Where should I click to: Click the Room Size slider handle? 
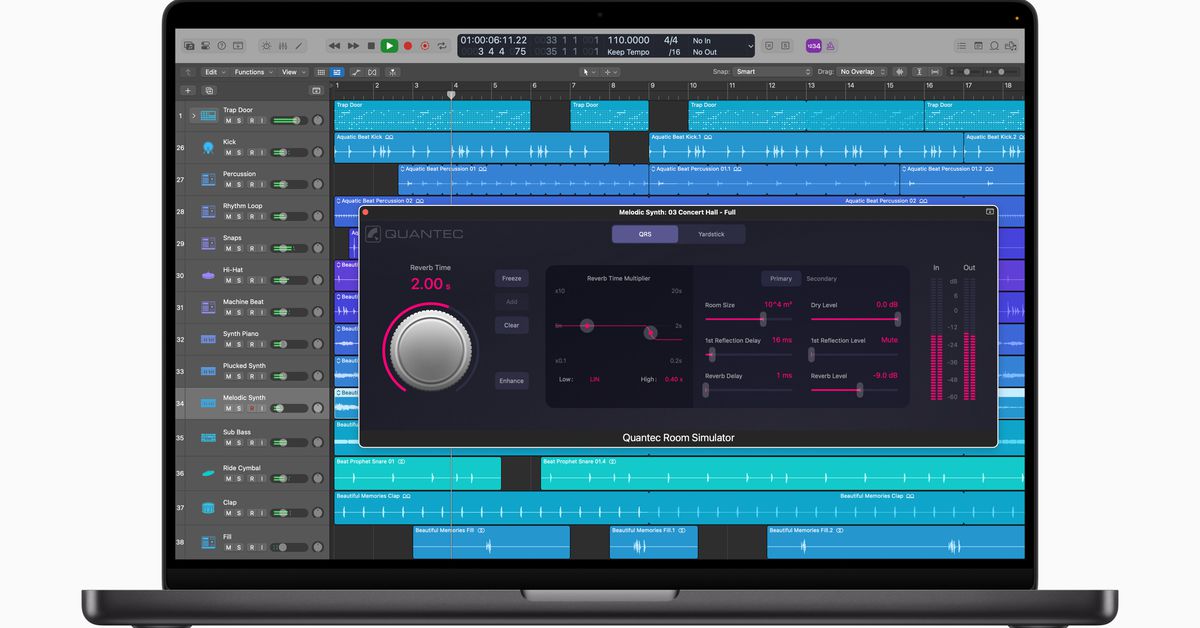(763, 319)
